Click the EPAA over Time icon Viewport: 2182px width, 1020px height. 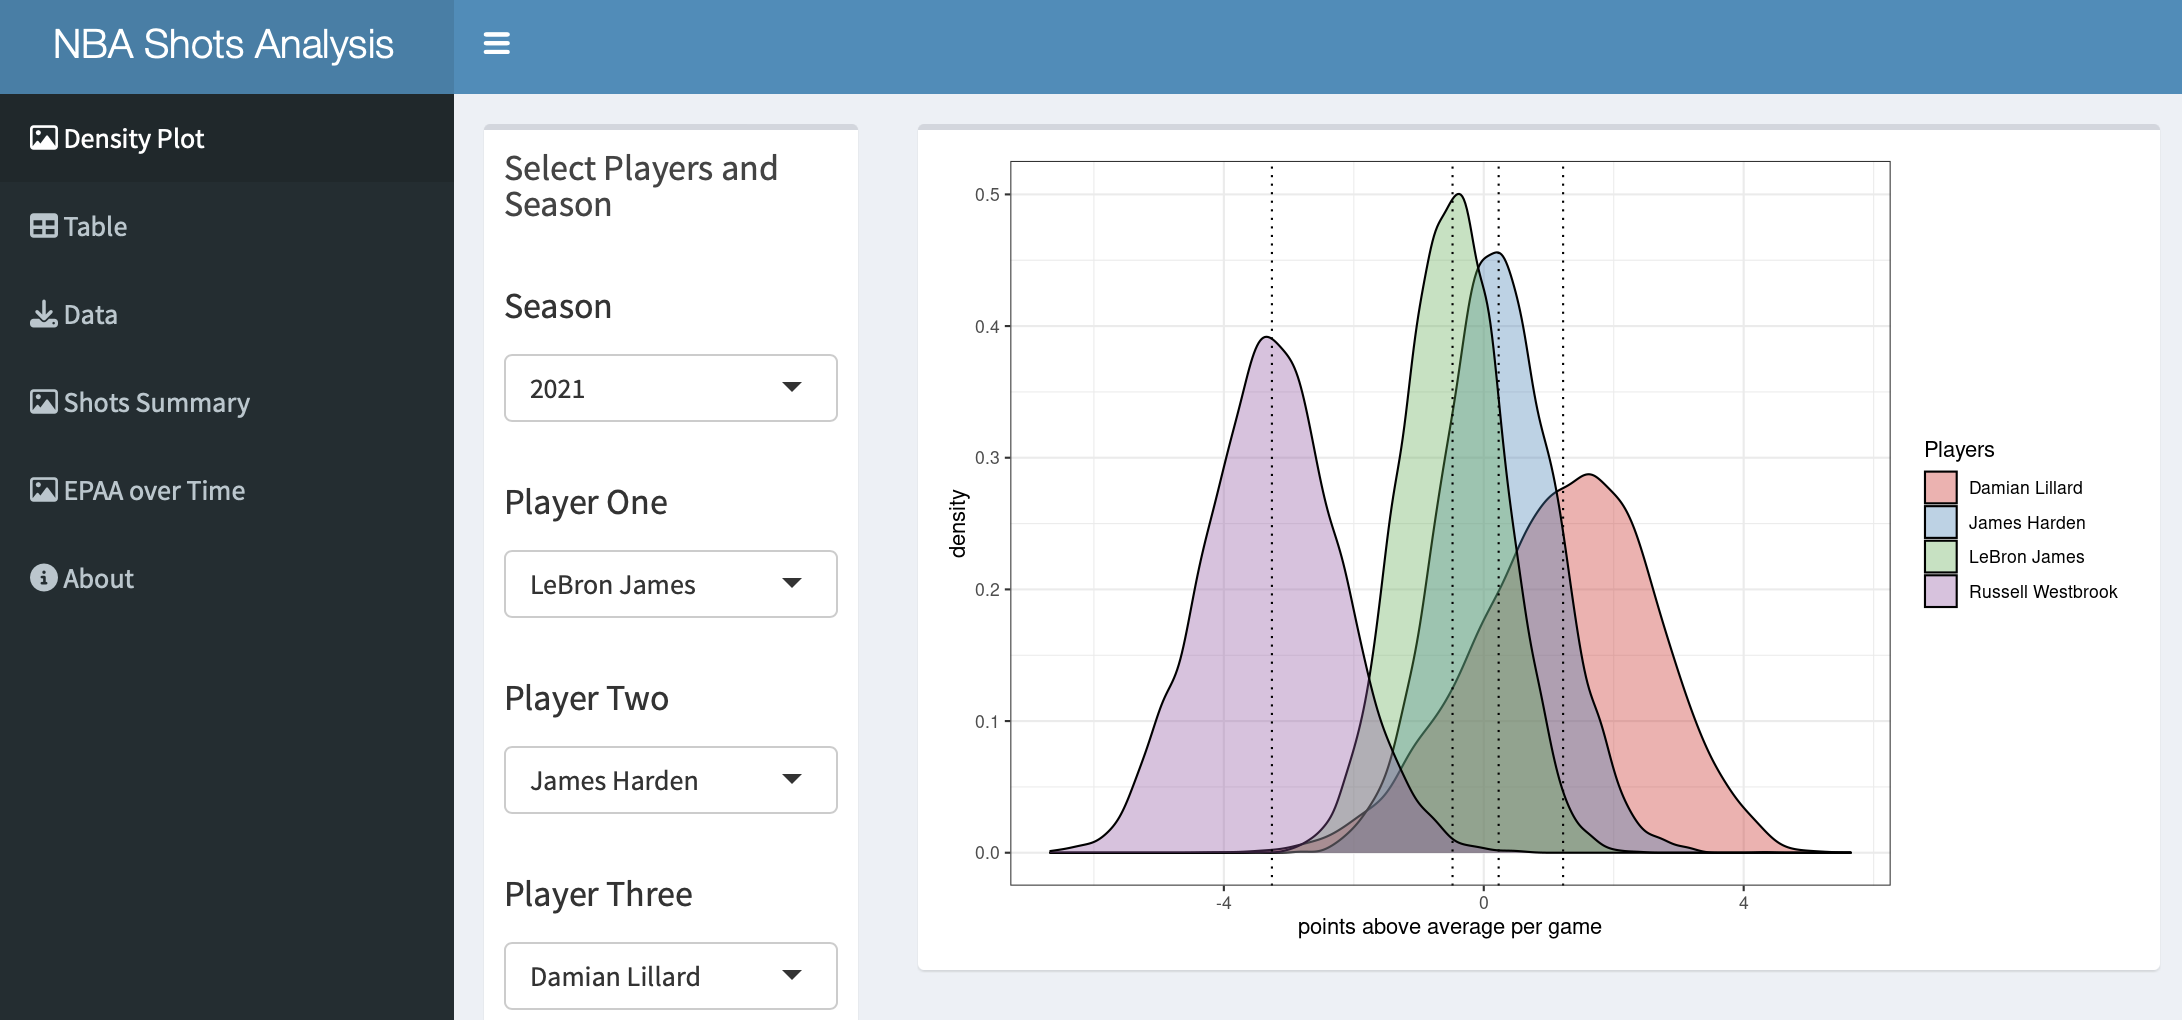pyautogui.click(x=43, y=490)
